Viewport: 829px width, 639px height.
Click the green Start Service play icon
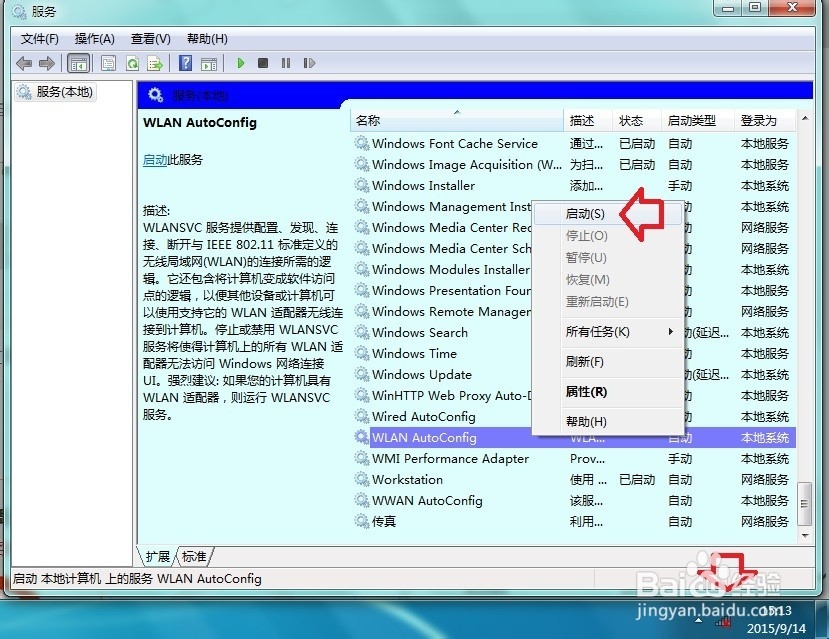pos(241,63)
